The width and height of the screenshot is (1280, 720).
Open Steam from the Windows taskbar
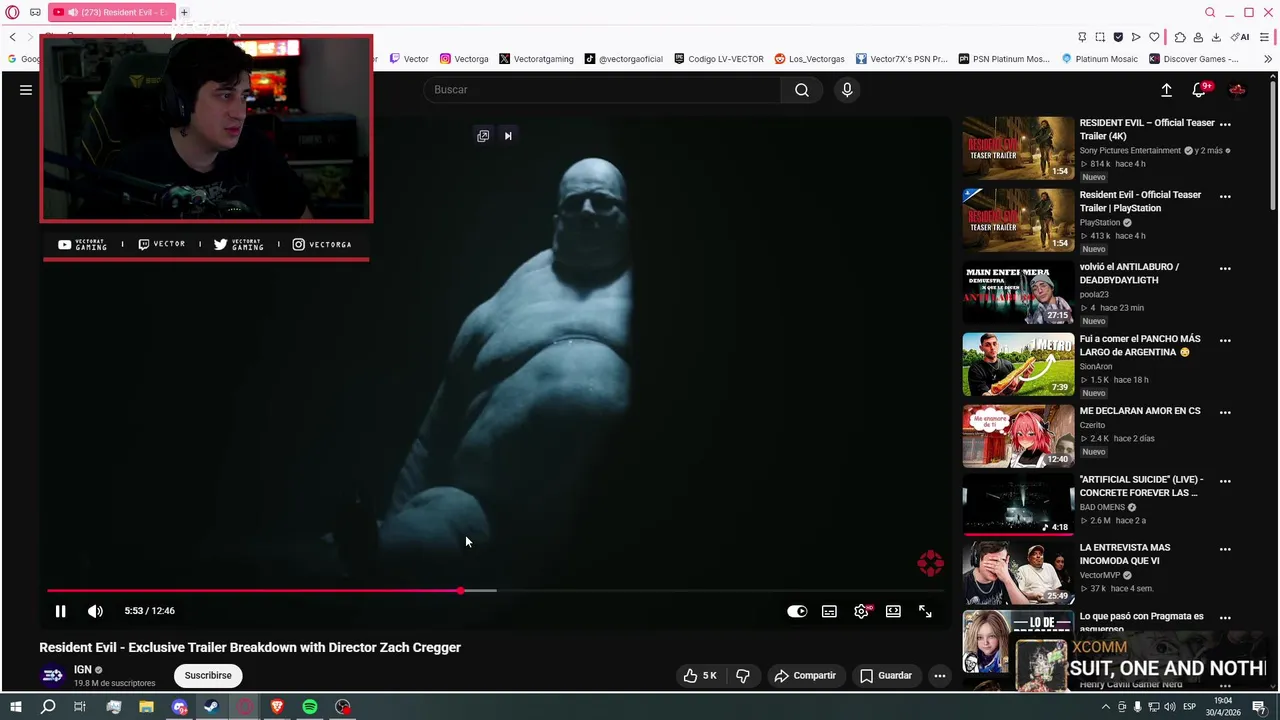[x=212, y=707]
